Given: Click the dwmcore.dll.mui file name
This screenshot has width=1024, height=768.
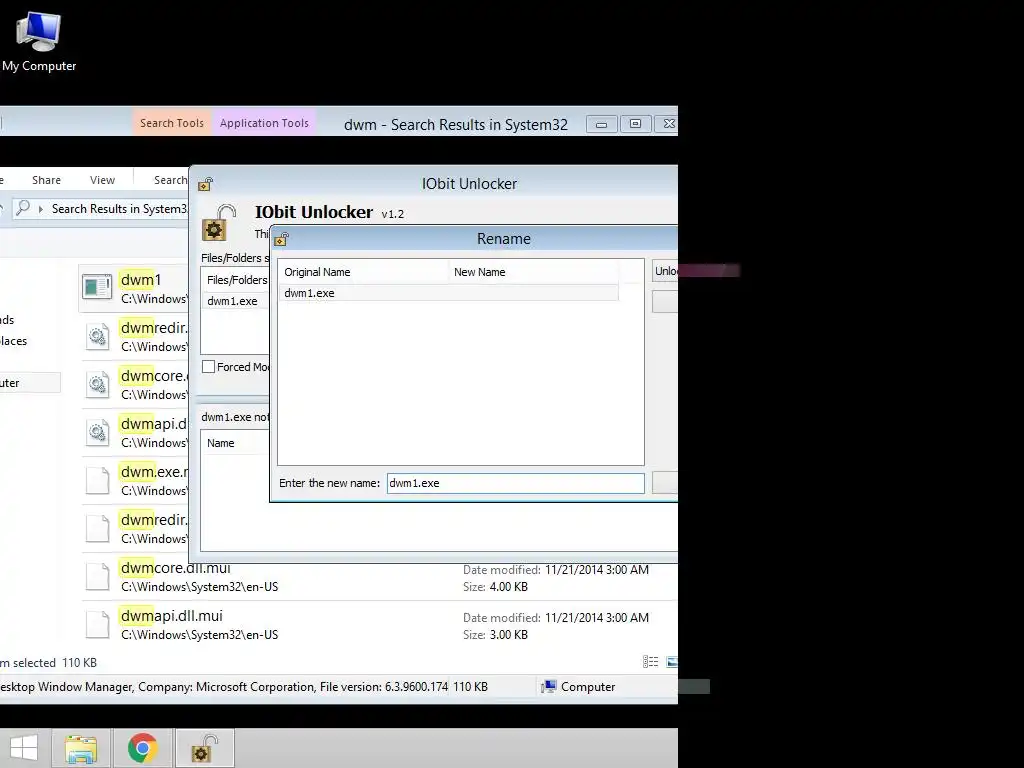Looking at the screenshot, I should 176,568.
